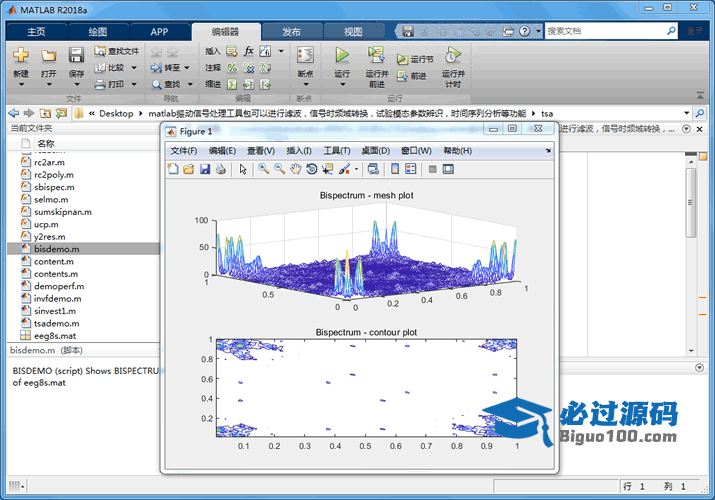Open Figure 1 File (文件) menu
715x500 pixels.
coord(184,151)
